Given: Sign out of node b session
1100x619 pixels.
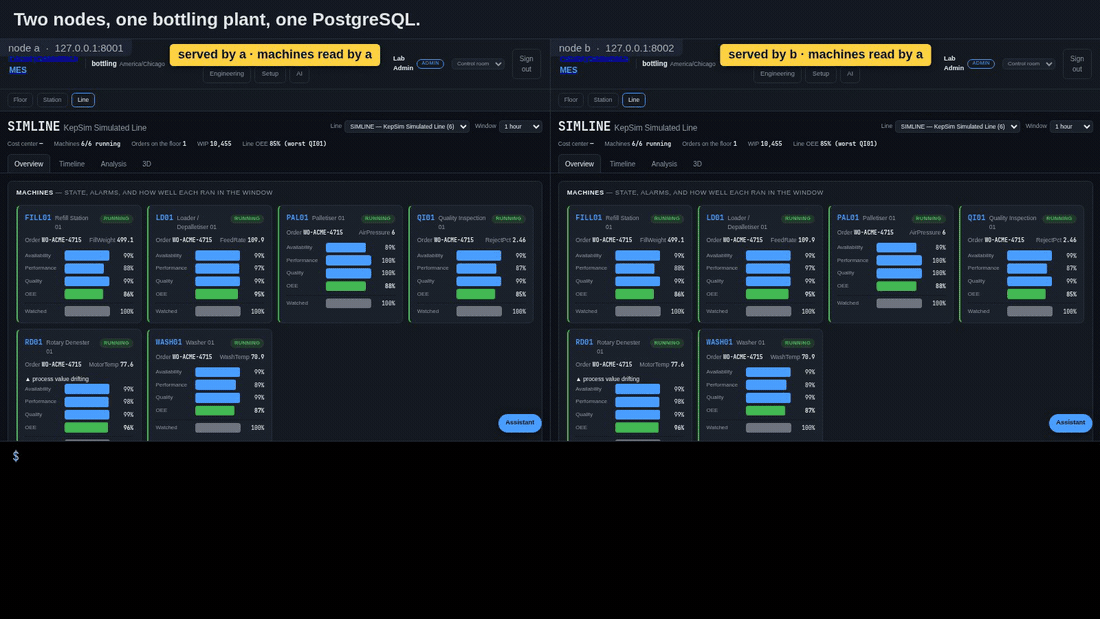Looking at the screenshot, I should point(1077,64).
